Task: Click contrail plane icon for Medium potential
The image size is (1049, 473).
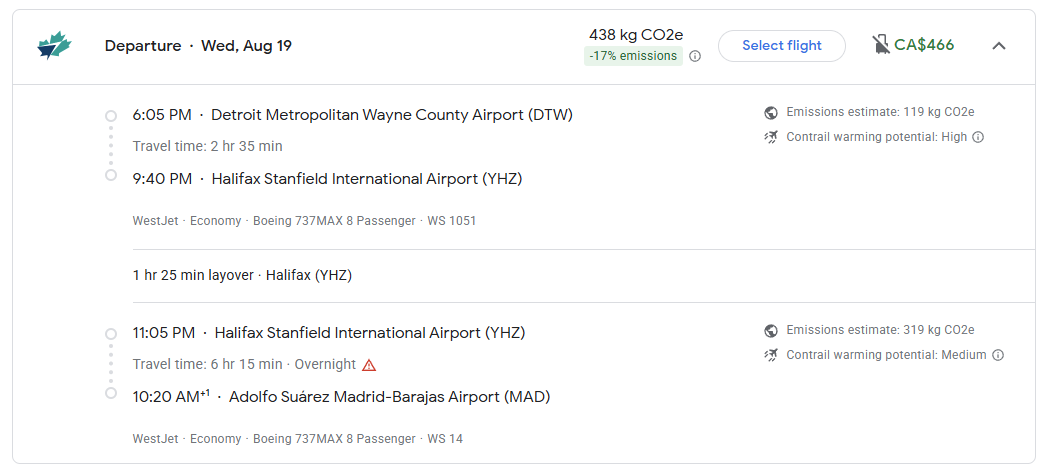Action: pyautogui.click(x=771, y=355)
